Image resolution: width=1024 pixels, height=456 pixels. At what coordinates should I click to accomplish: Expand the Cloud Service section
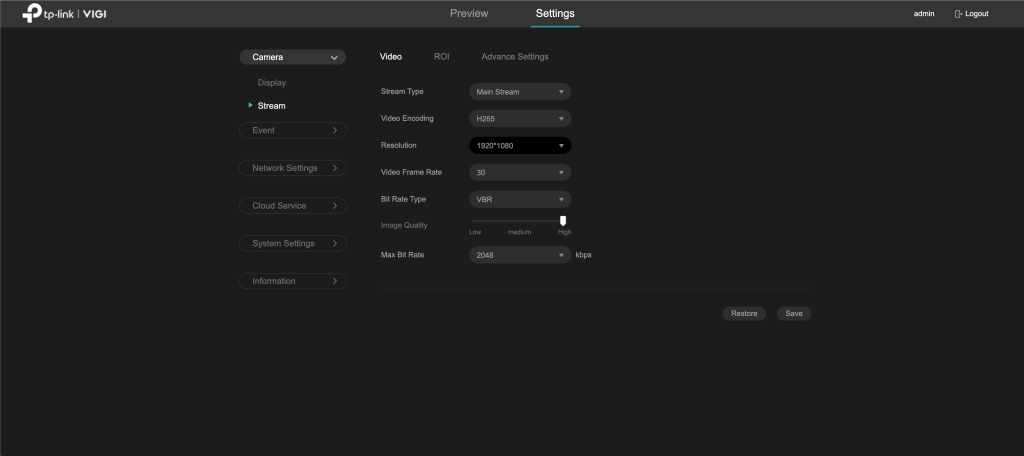[293, 206]
